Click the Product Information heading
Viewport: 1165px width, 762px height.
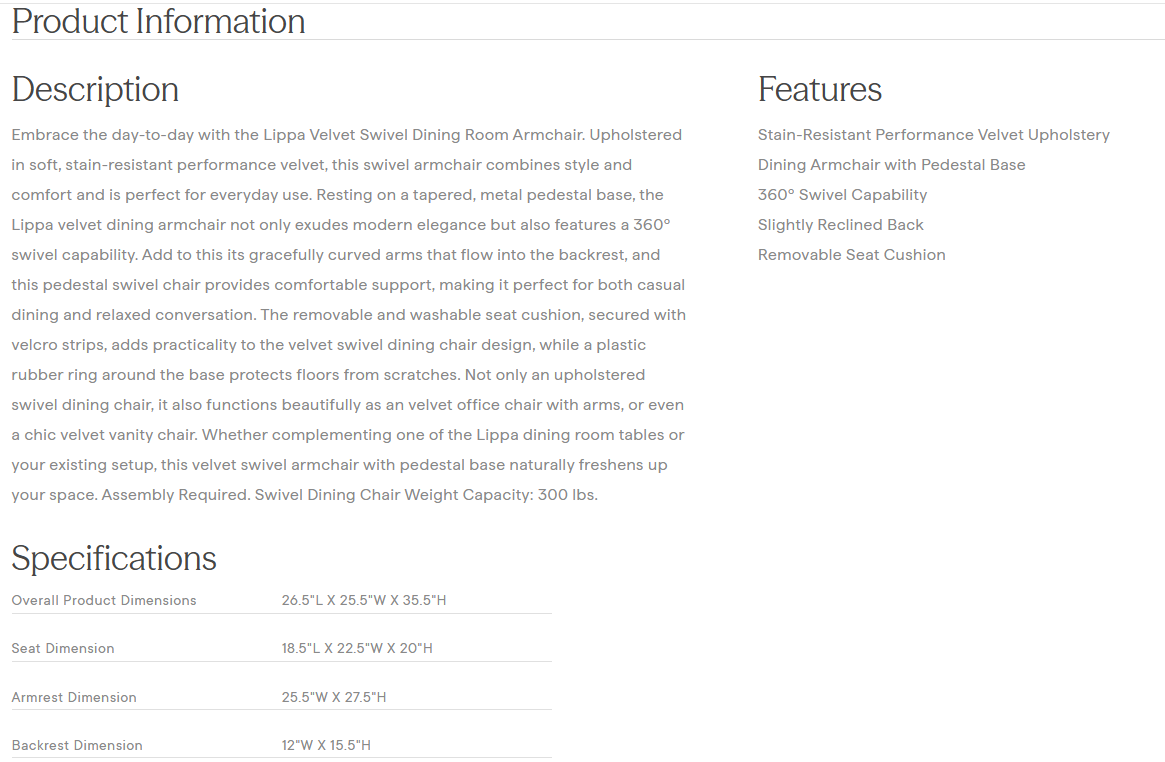coord(158,21)
